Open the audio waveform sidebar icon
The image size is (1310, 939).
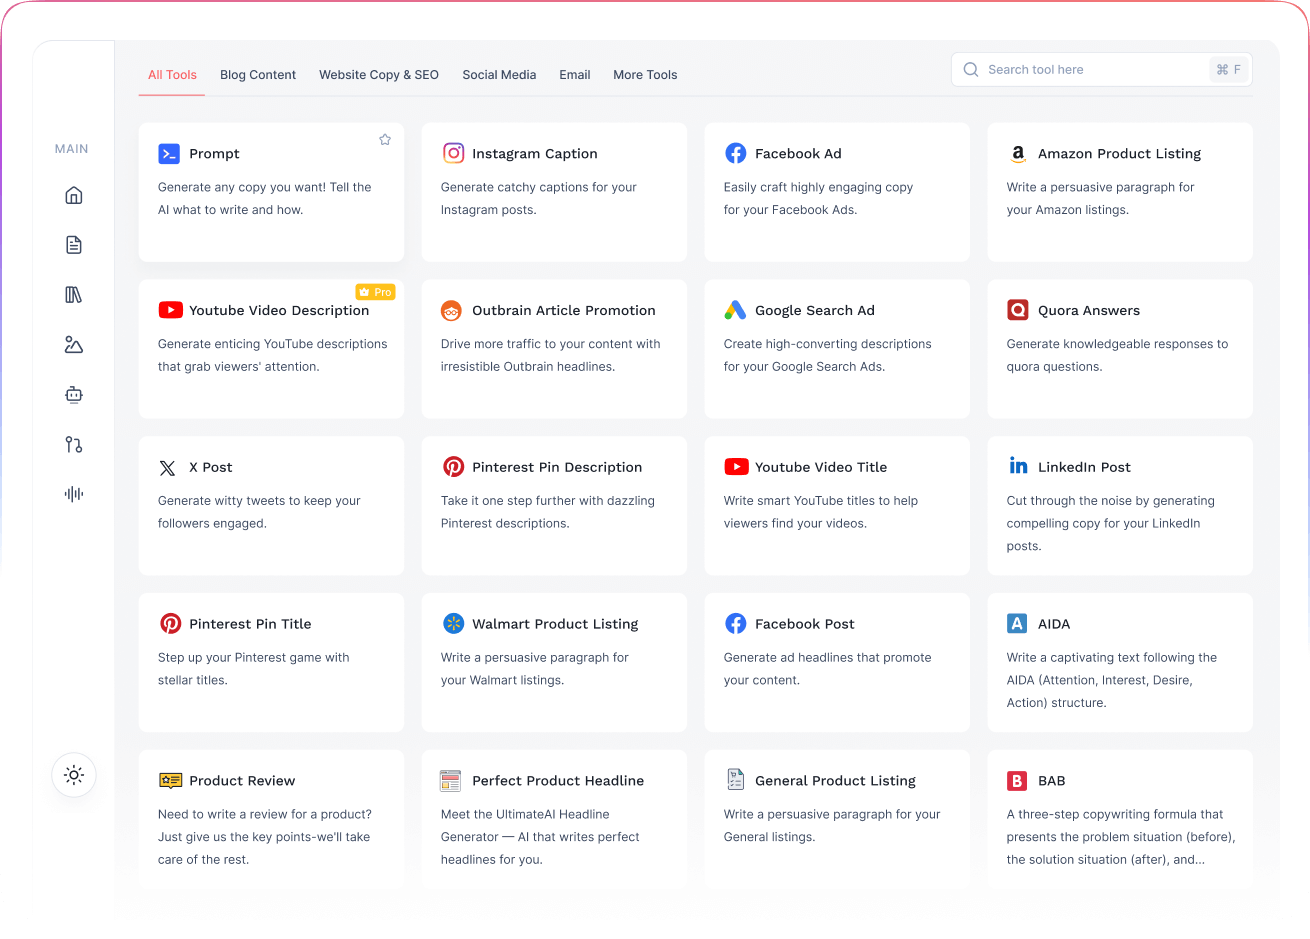point(73,494)
